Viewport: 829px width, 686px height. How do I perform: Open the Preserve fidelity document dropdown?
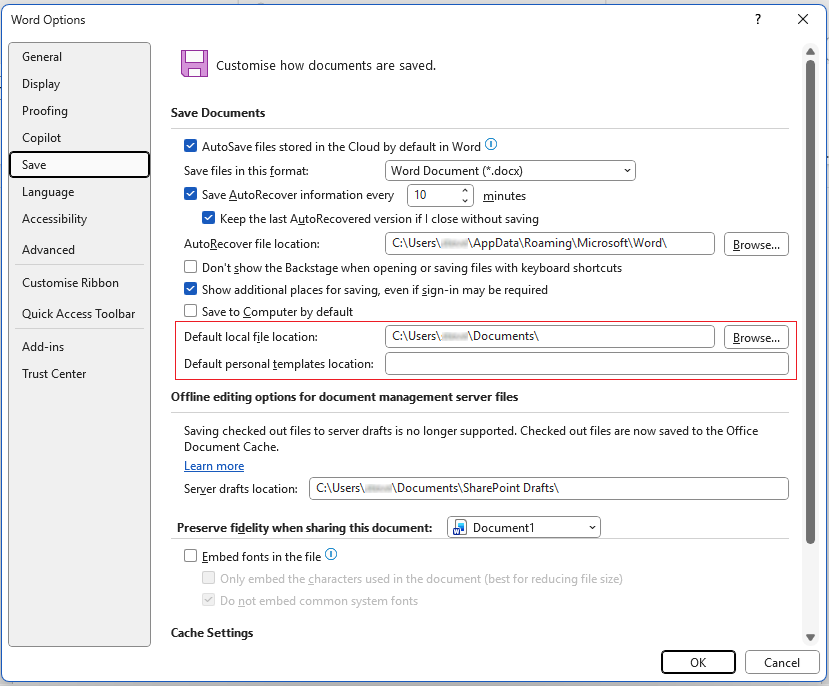pyautogui.click(x=594, y=527)
